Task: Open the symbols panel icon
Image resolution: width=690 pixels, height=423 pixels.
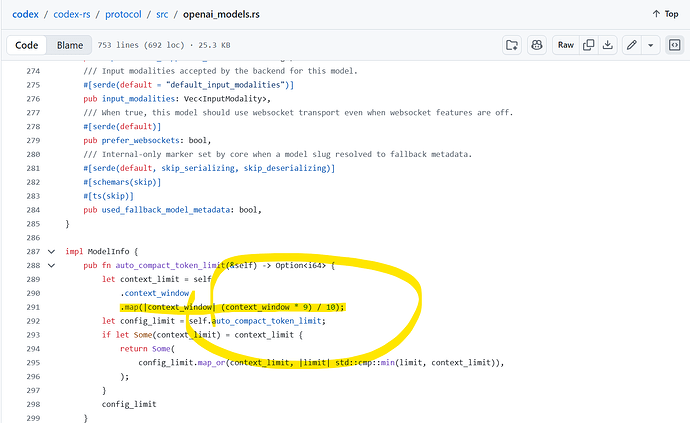Action: (674, 45)
